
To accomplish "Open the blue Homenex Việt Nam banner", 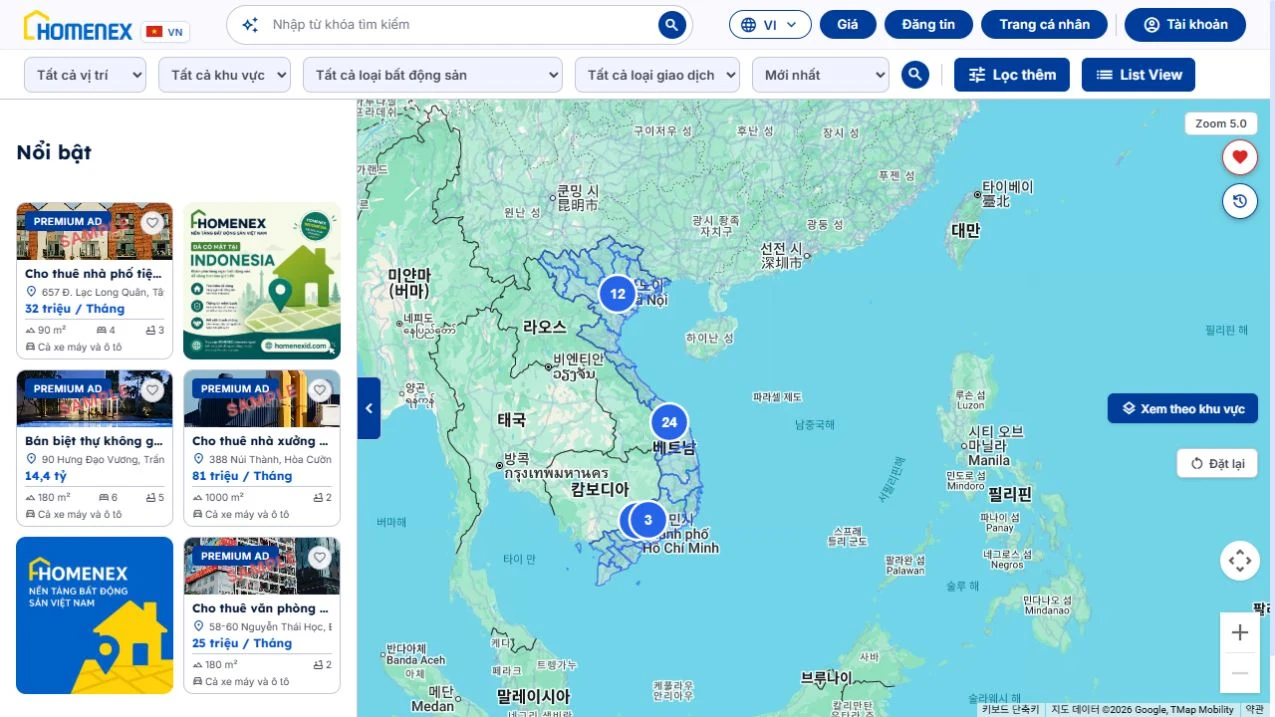I will pyautogui.click(x=95, y=615).
